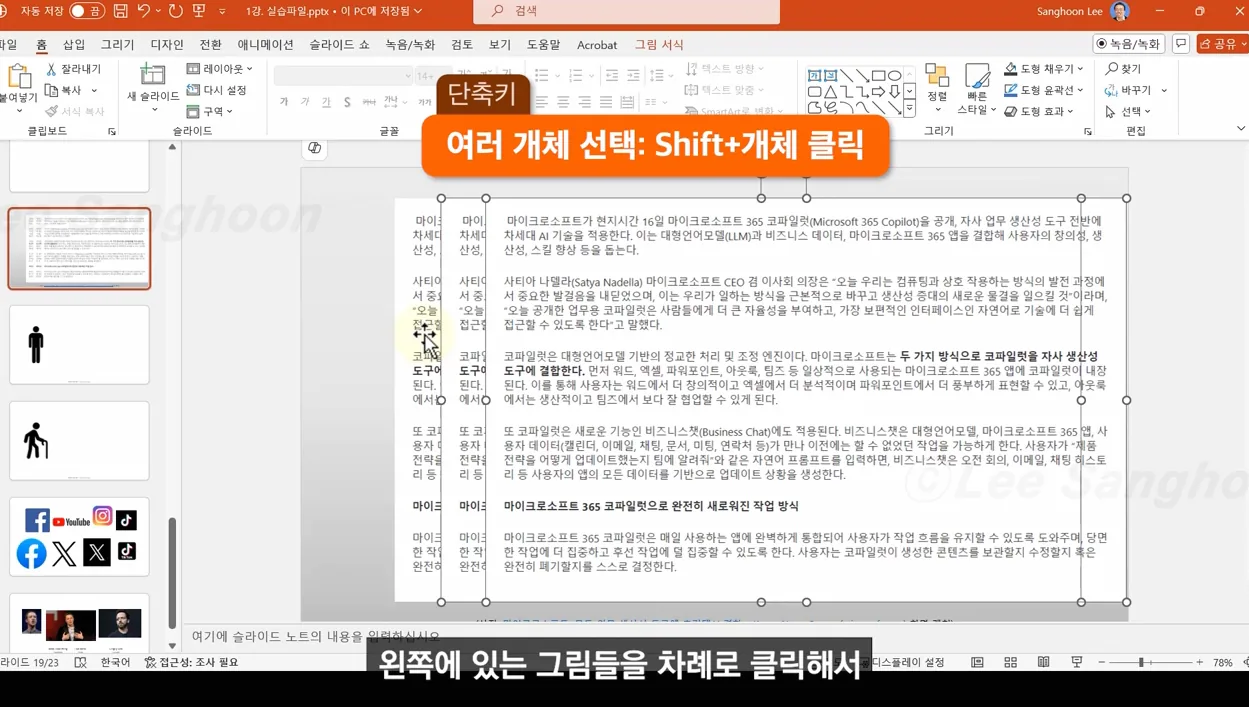Open the drawing group dialog launcher
Viewport: 1249px width, 707px height.
click(x=1088, y=132)
